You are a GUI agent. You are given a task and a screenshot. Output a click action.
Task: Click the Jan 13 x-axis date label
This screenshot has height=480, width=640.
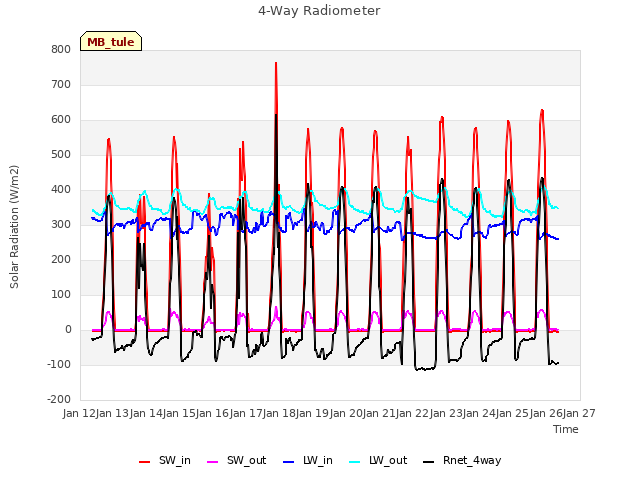tap(113, 414)
